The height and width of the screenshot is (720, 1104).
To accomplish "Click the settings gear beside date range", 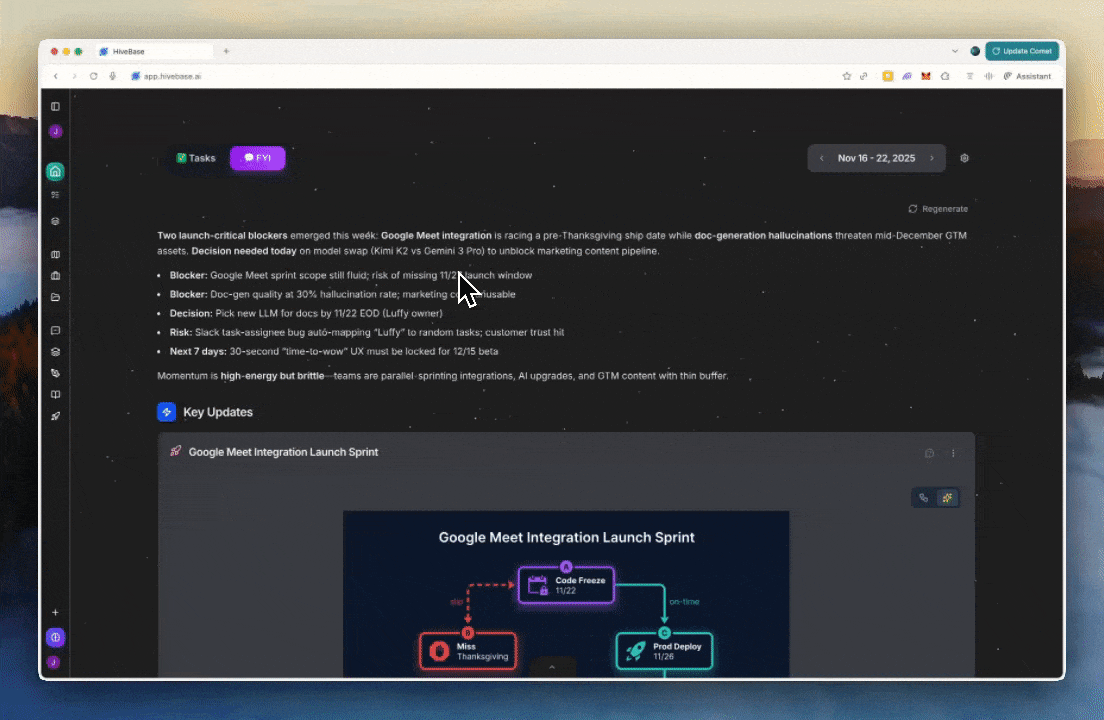I will pos(964,158).
